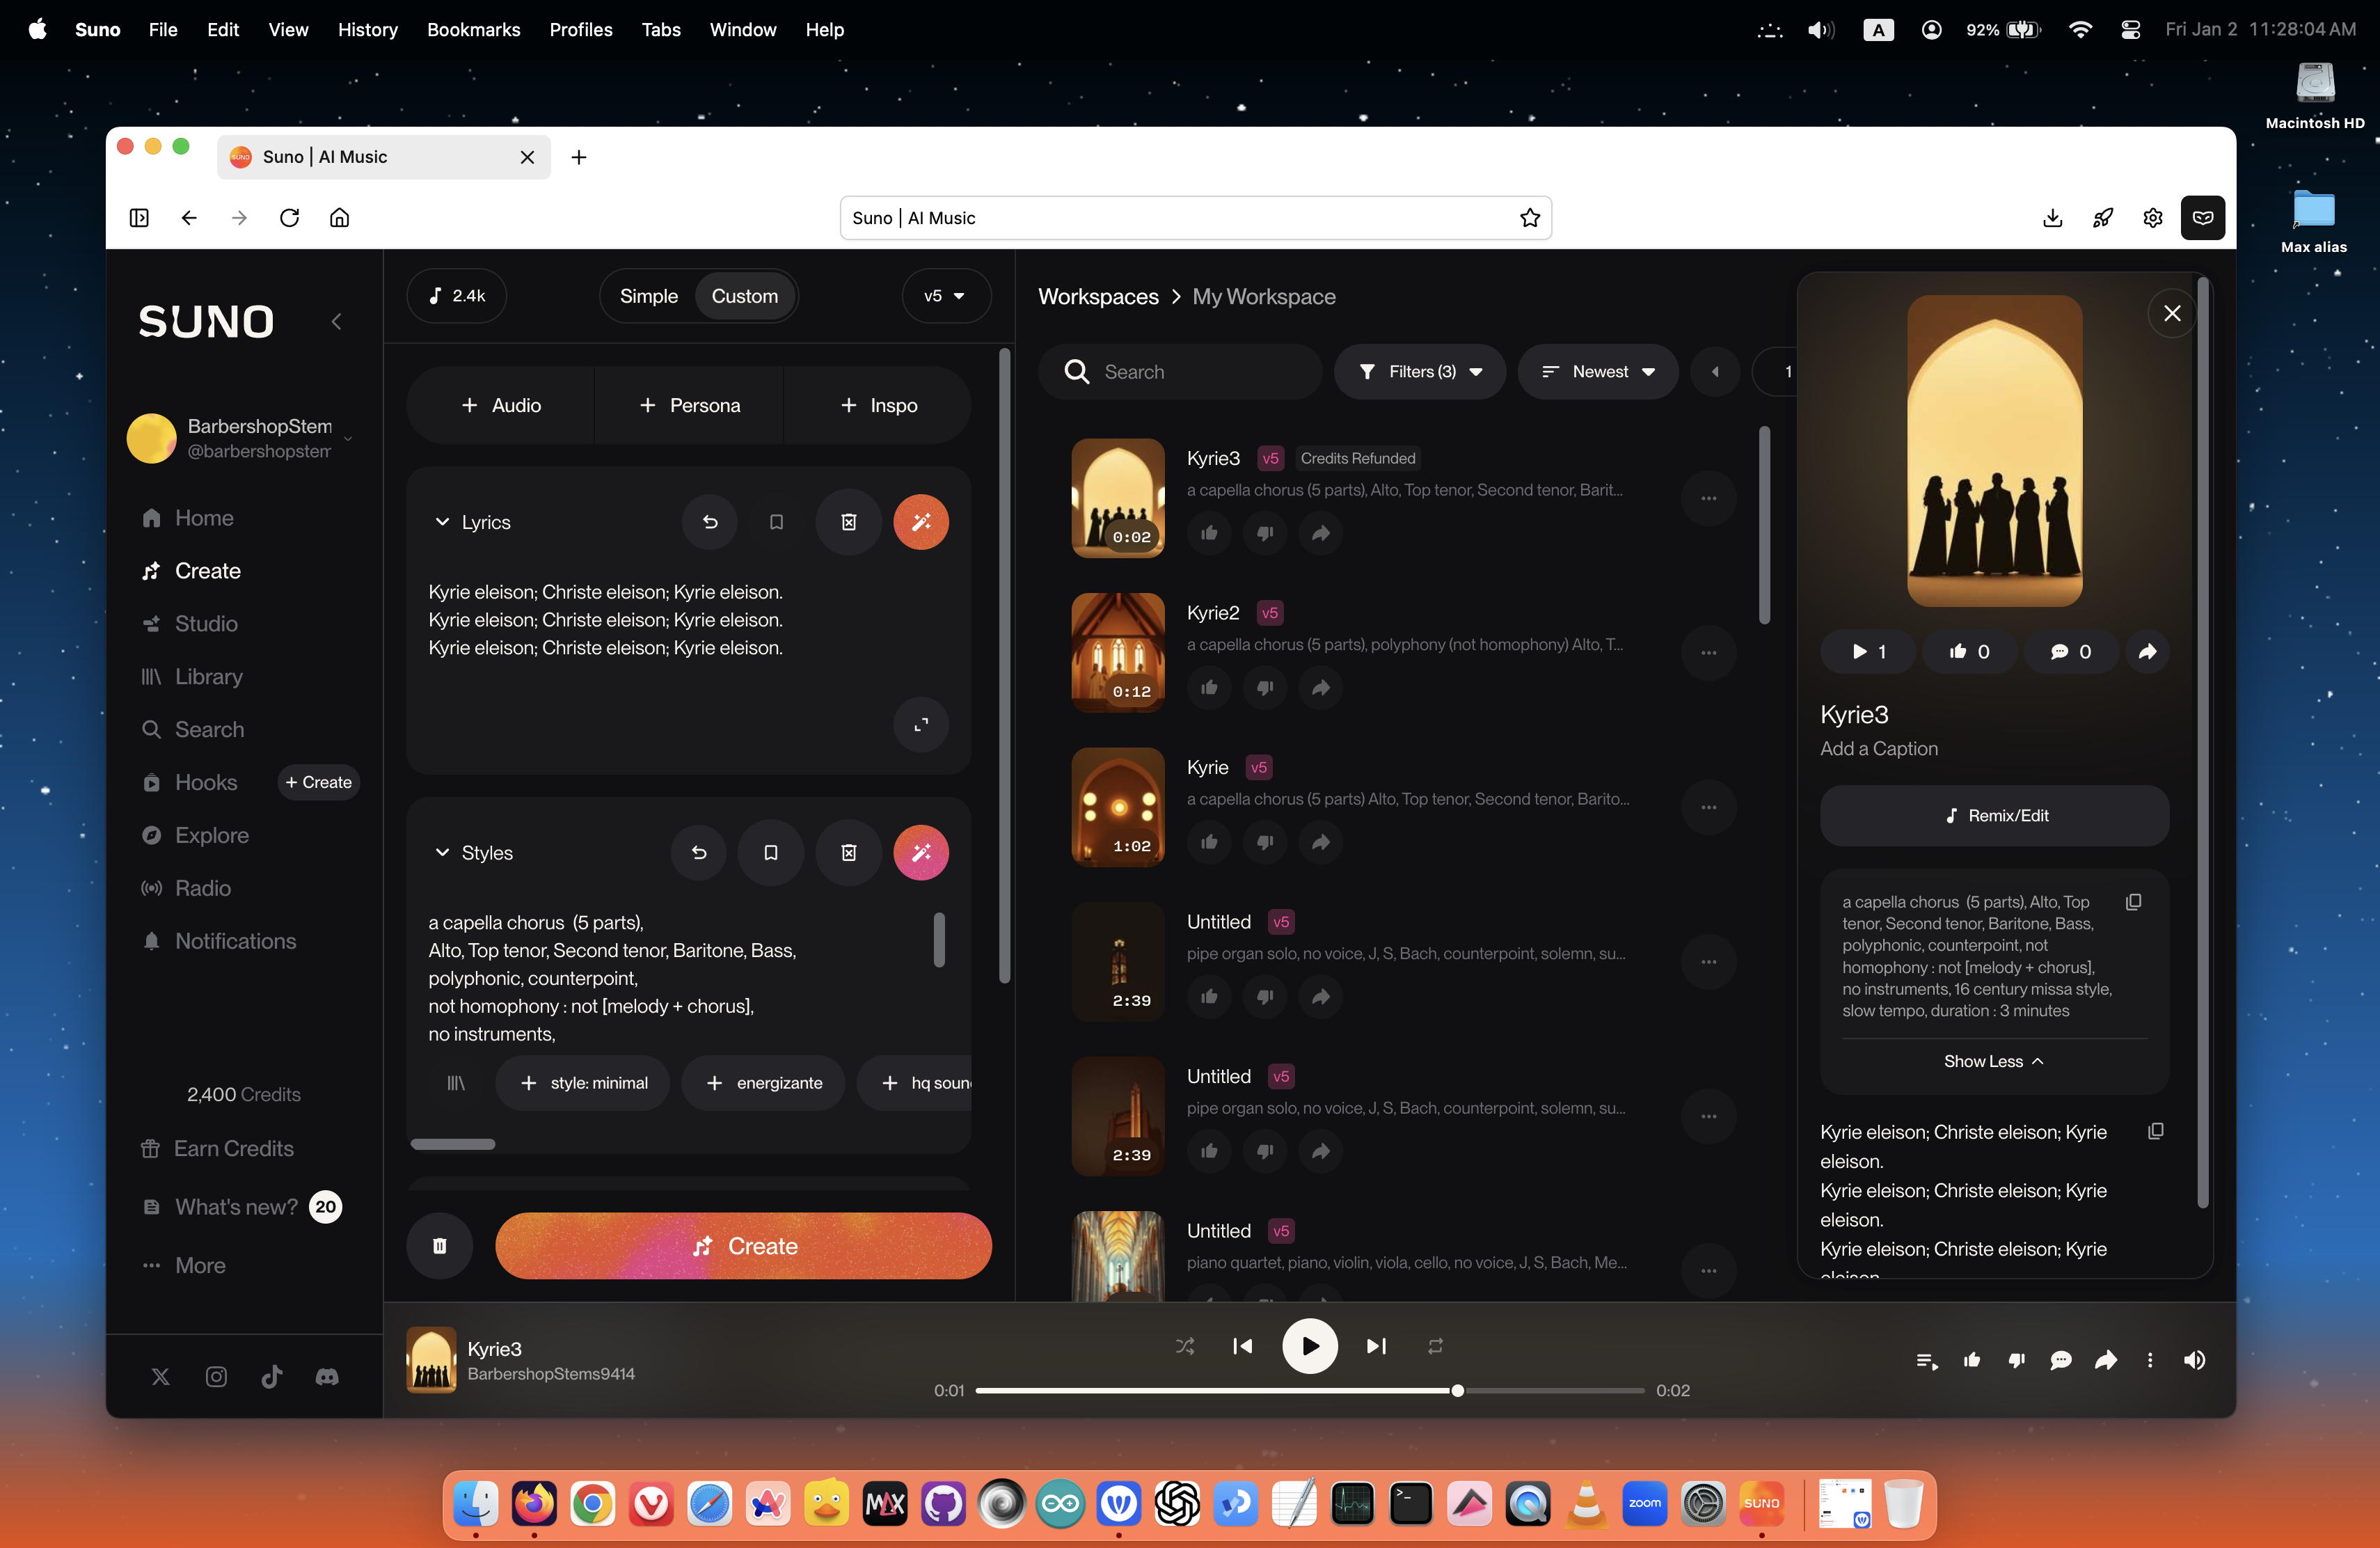The image size is (2380, 1548).
Task: Click the playback progress bar handle
Action: [x=1457, y=1390]
